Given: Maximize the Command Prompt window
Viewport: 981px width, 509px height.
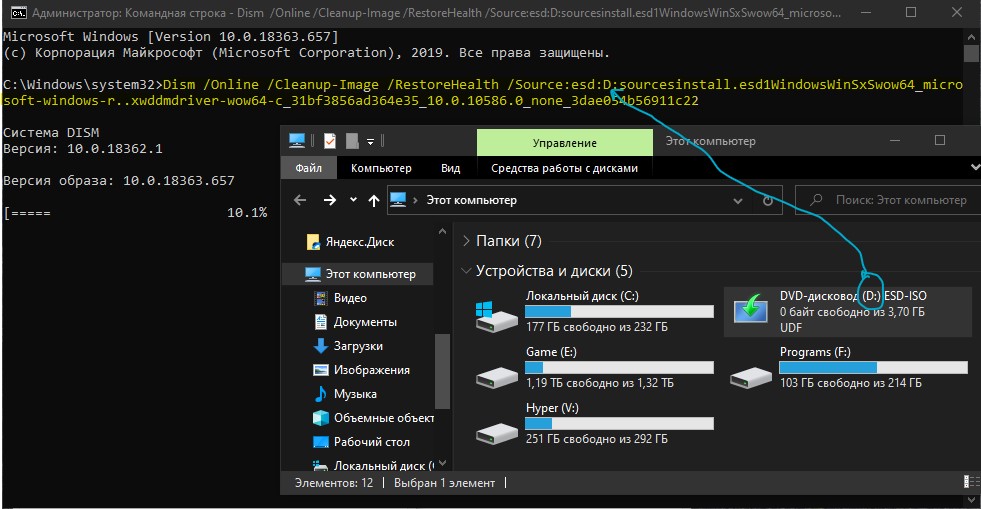Looking at the screenshot, I should 911,13.
